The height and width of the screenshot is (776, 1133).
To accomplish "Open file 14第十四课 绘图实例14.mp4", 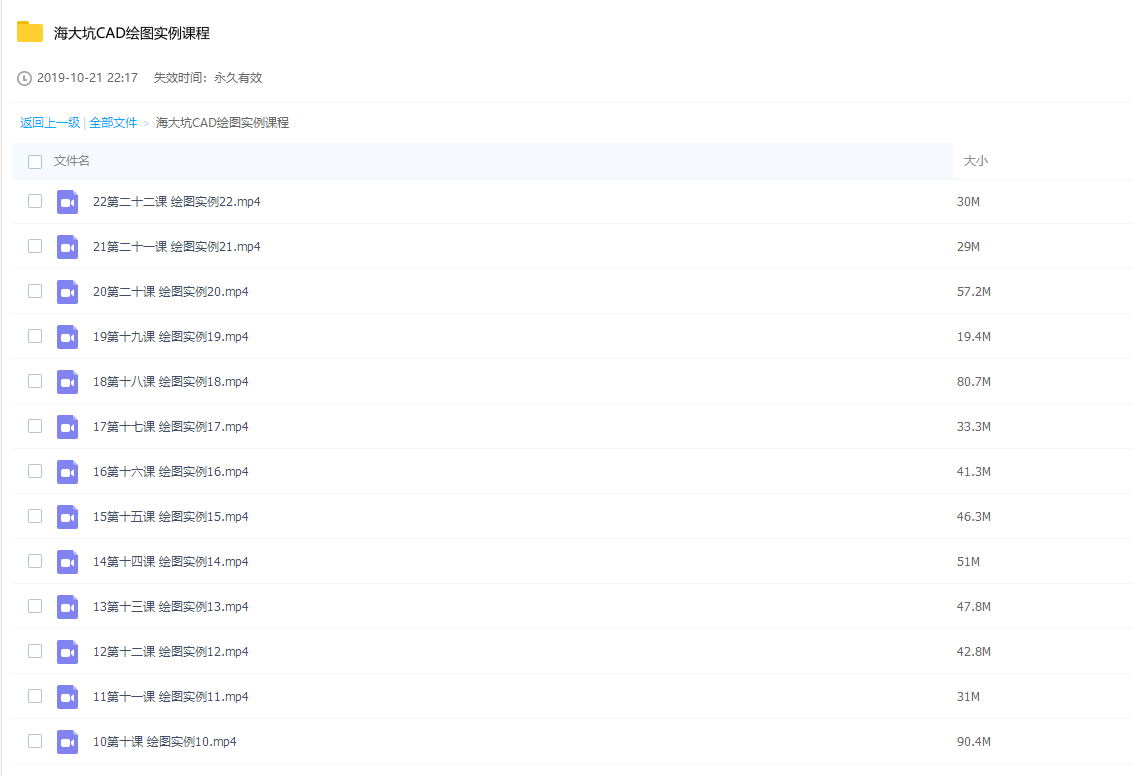I will coord(171,561).
